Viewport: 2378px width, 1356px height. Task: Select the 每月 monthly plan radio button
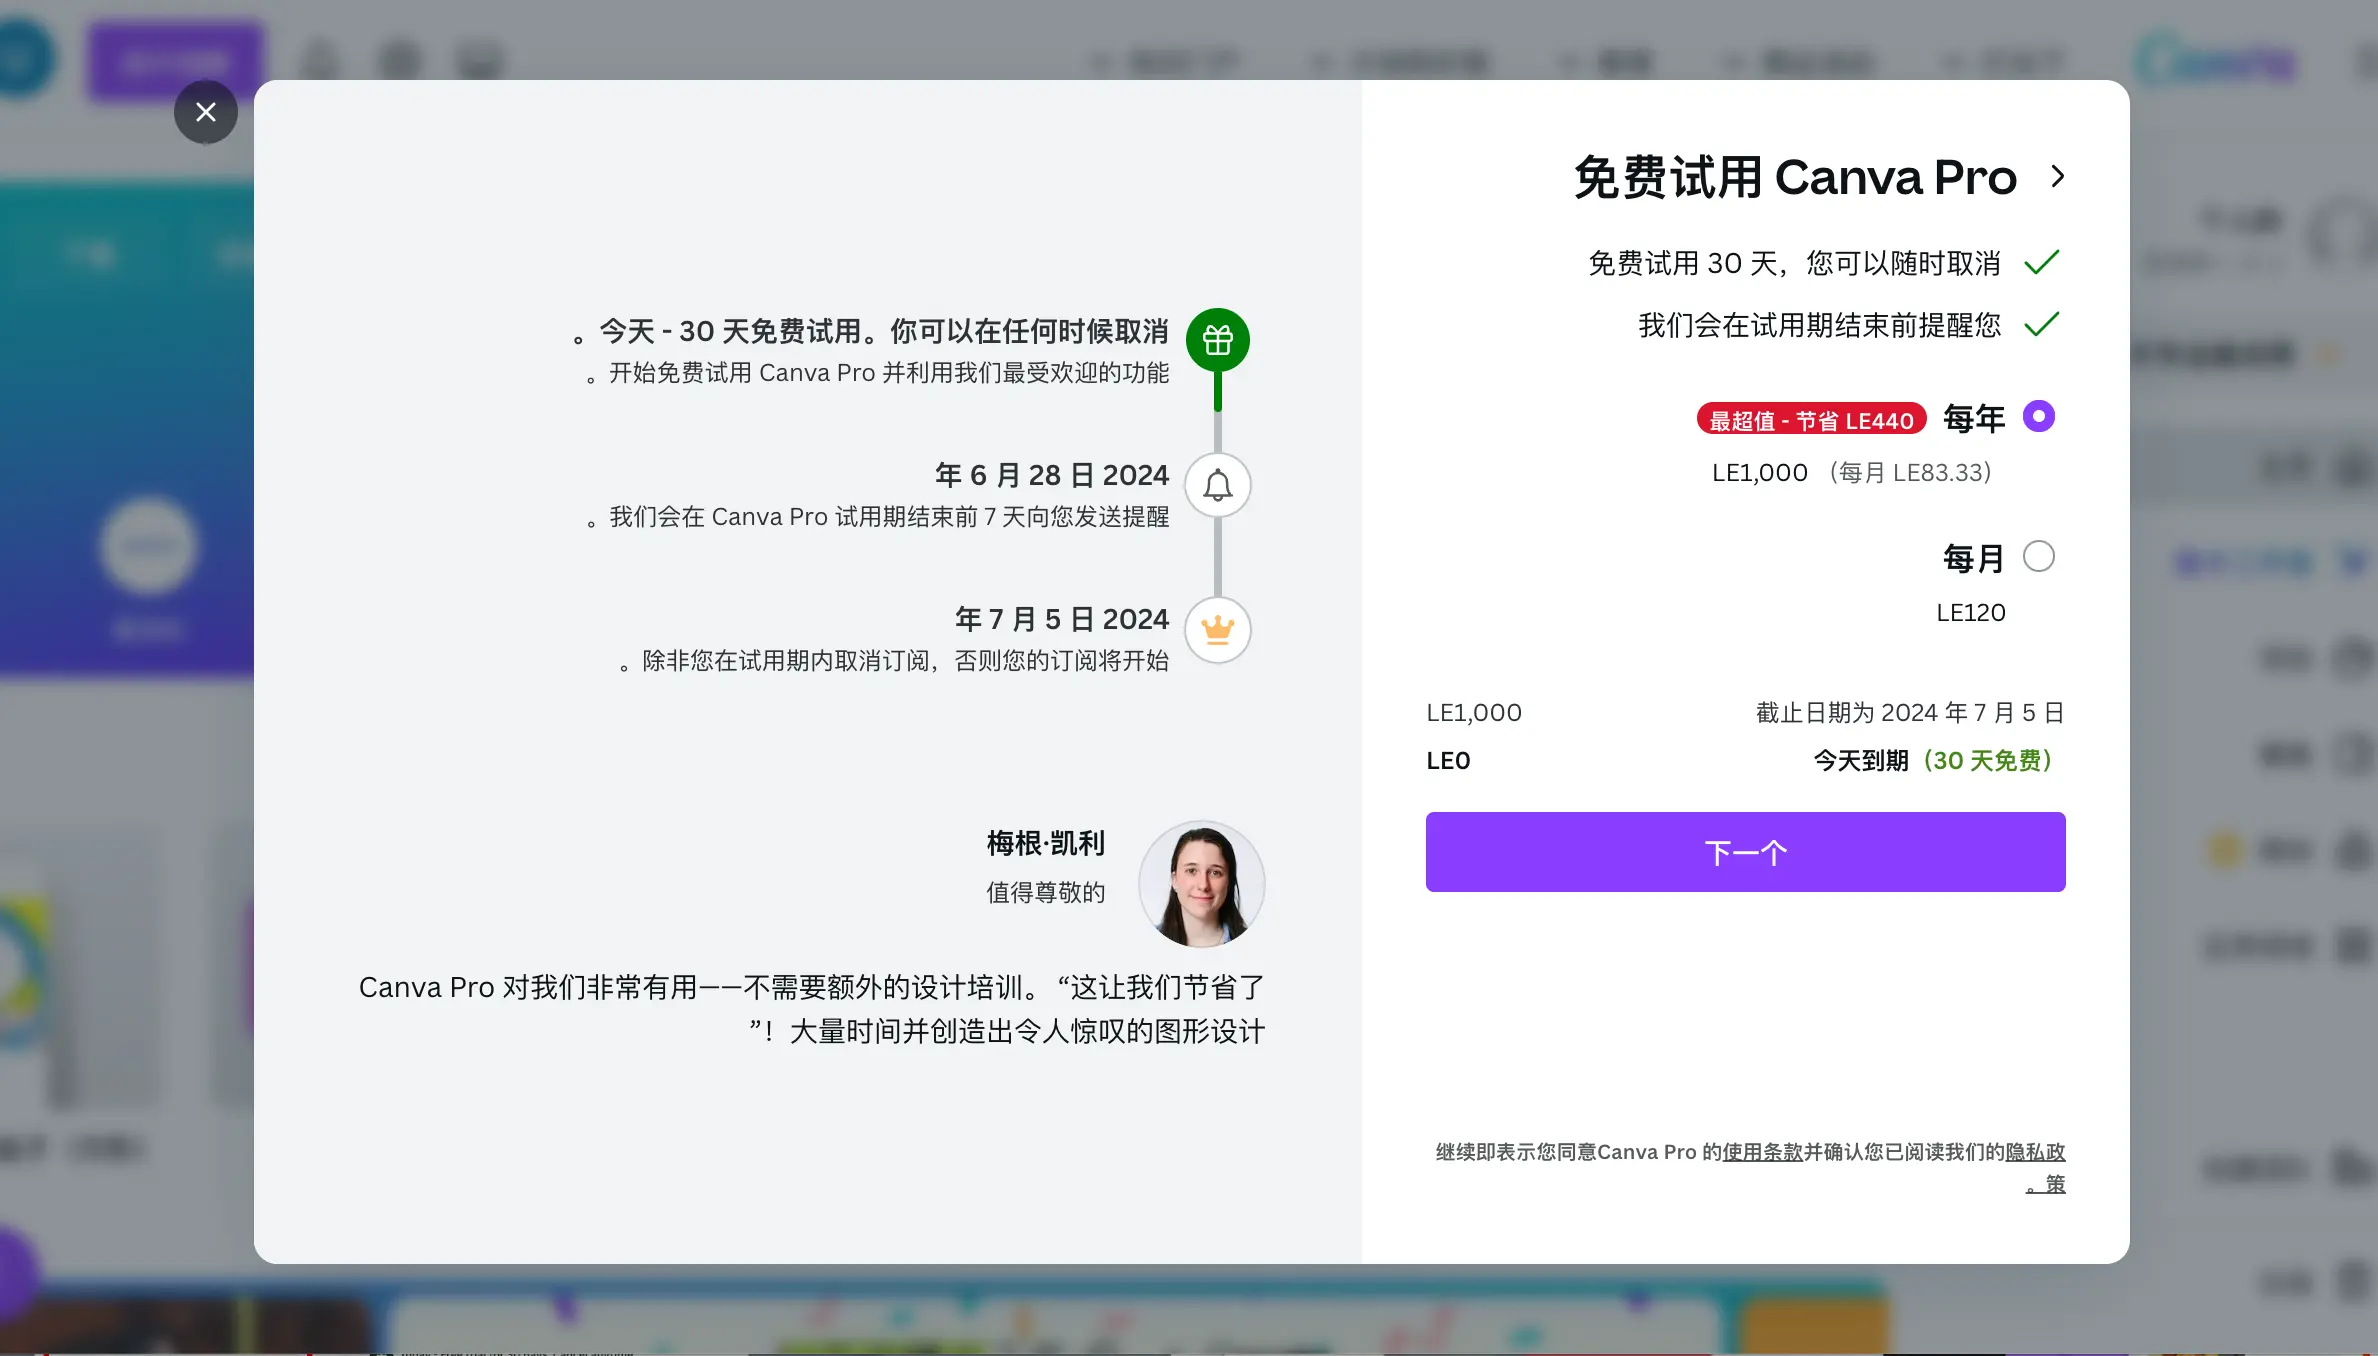click(x=2038, y=556)
